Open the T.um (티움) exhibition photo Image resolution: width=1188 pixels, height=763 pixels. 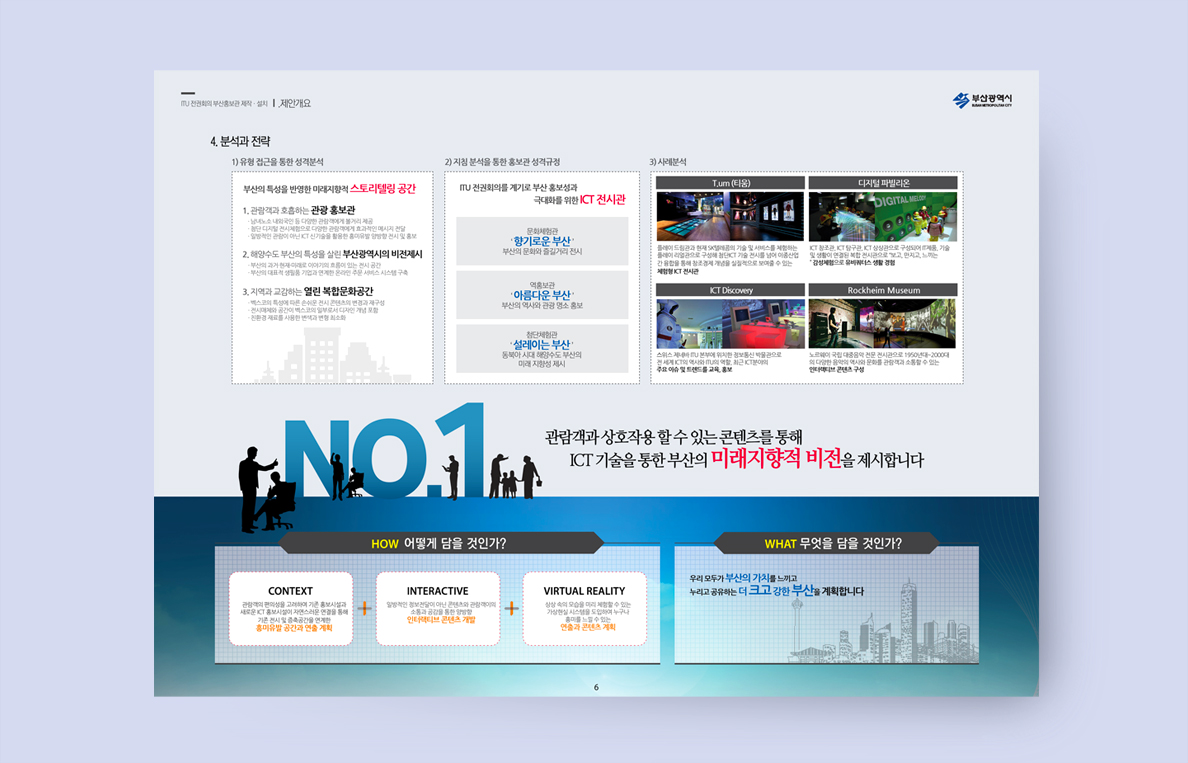click(x=730, y=216)
